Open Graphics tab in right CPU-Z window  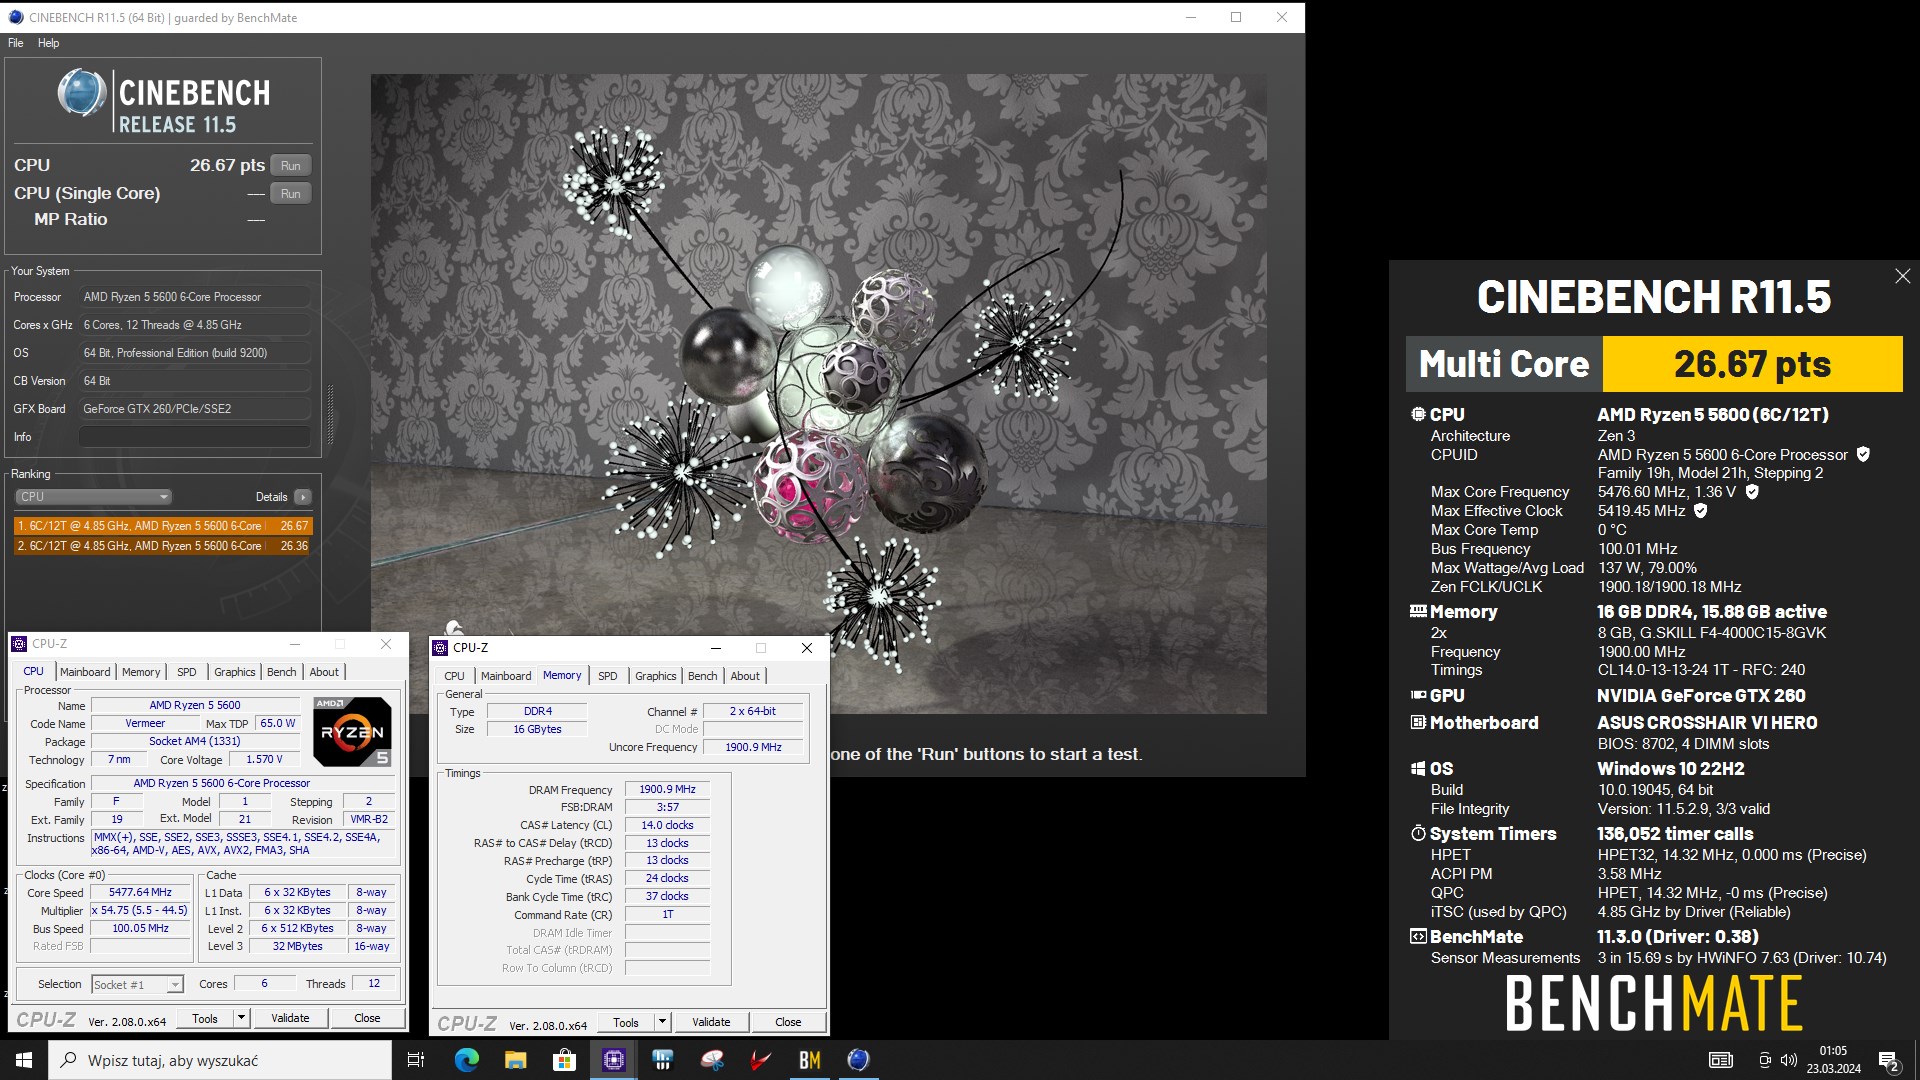[x=656, y=676]
